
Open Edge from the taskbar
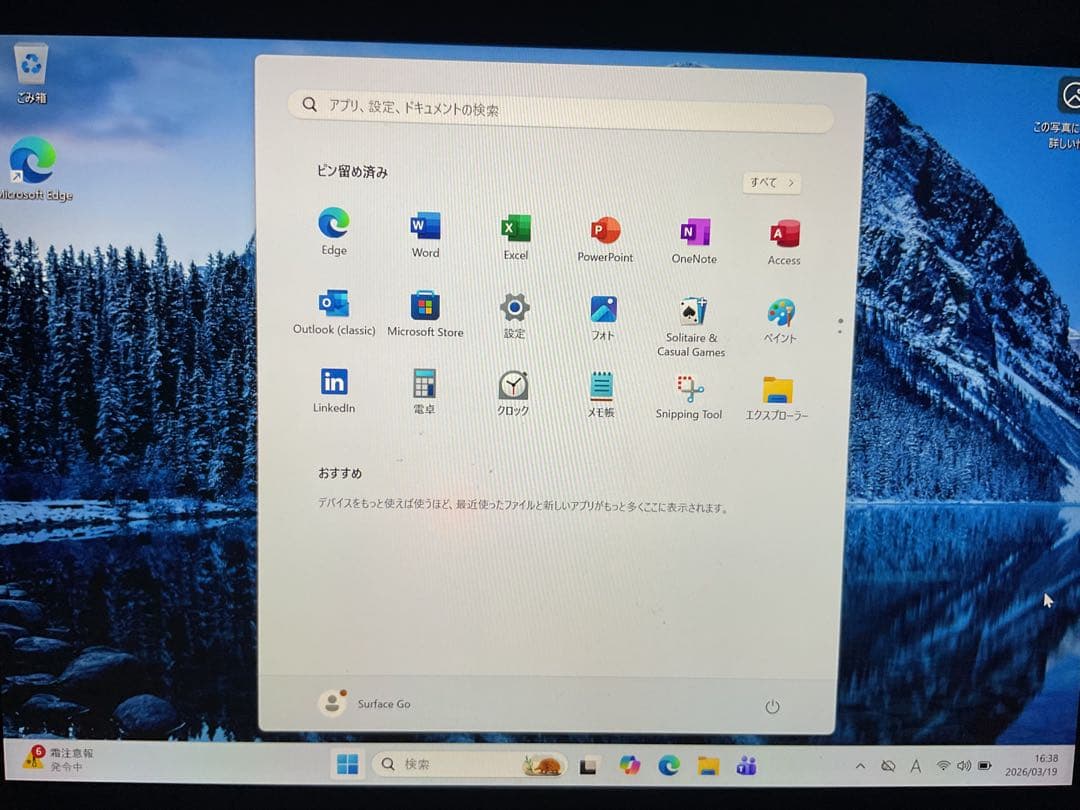point(668,765)
